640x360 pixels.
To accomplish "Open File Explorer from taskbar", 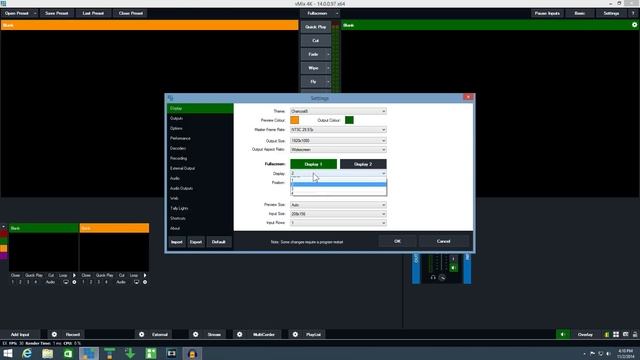I will point(47,353).
